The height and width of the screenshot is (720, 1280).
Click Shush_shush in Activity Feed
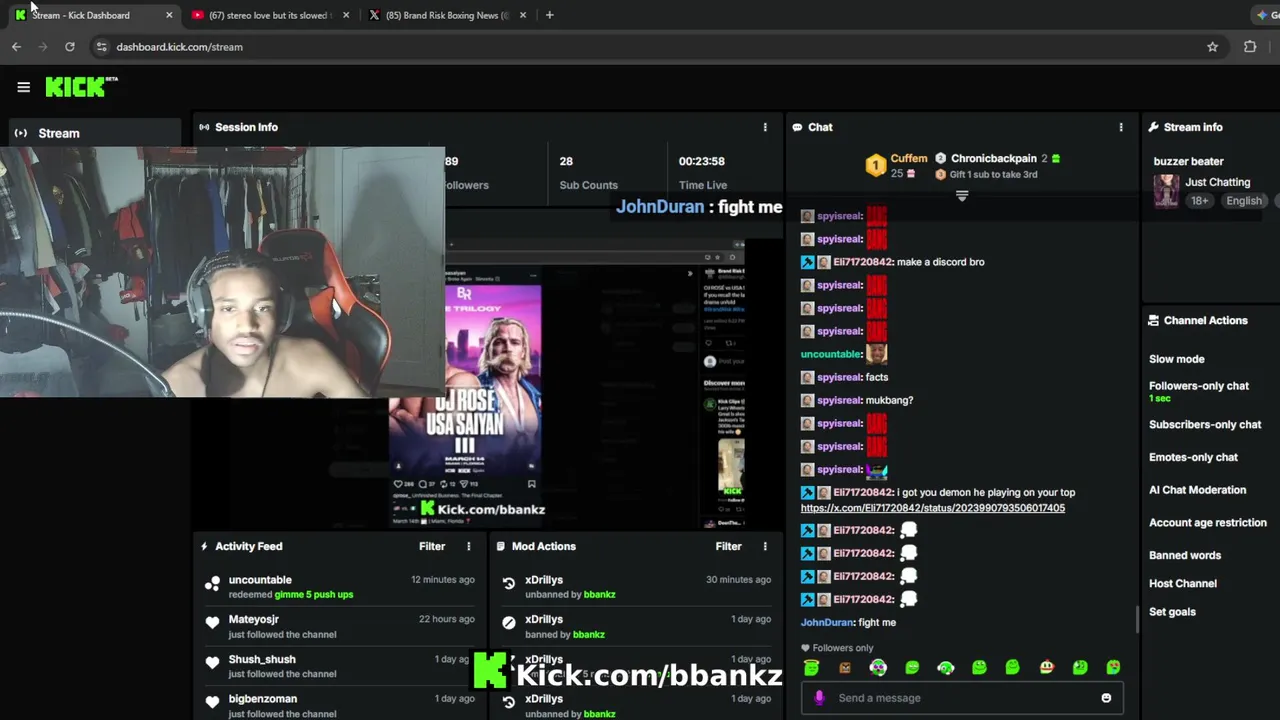pos(262,659)
